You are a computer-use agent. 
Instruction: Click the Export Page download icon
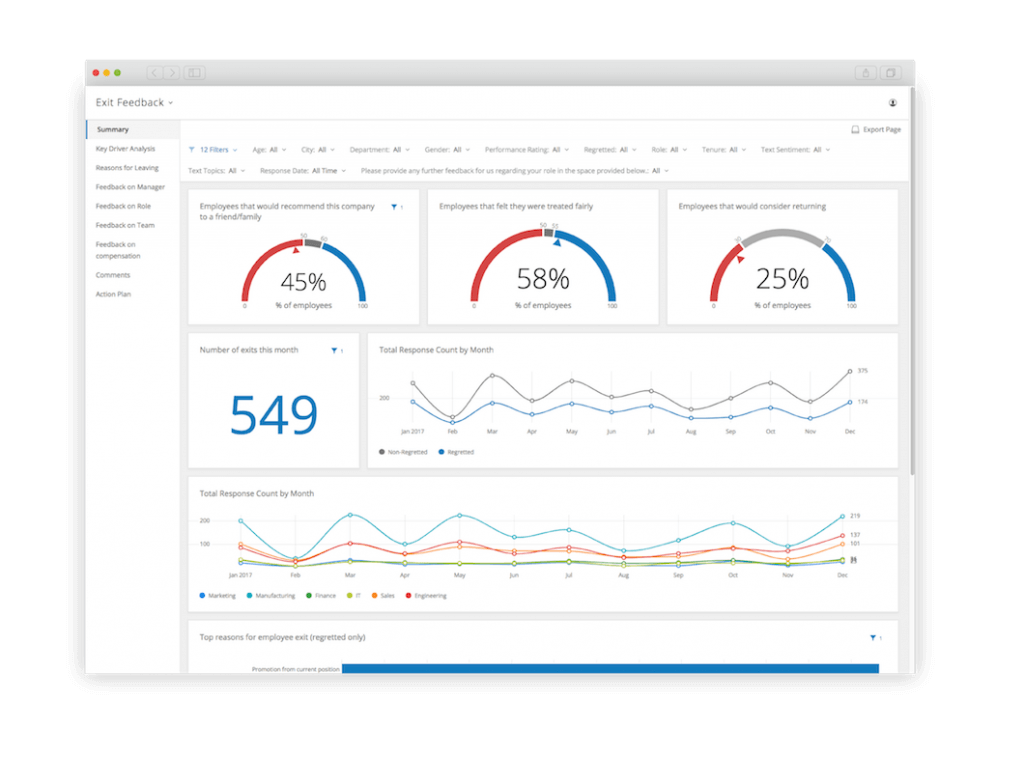856,129
